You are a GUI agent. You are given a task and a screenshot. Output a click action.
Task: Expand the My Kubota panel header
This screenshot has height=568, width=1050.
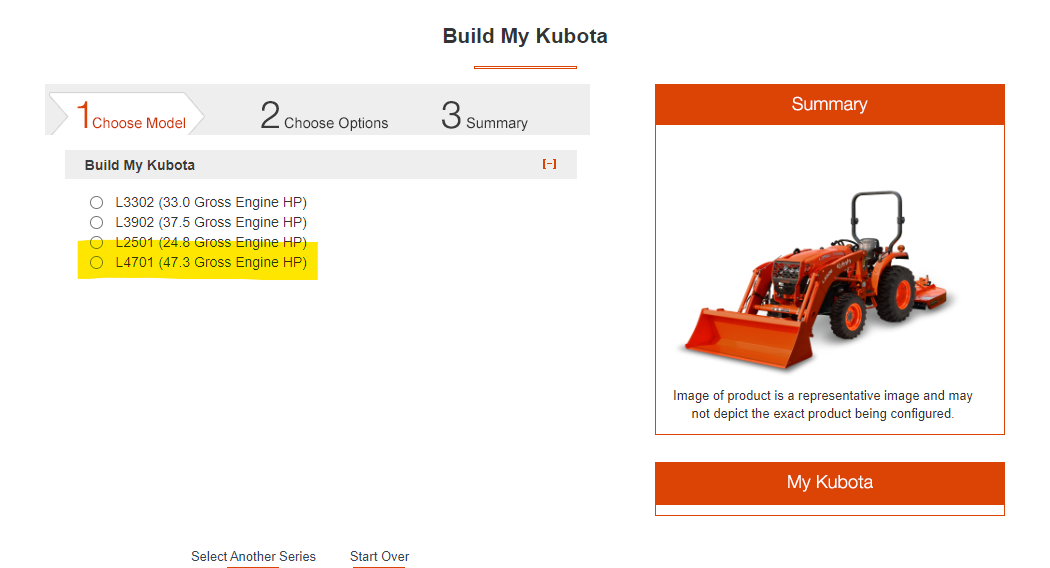point(829,482)
